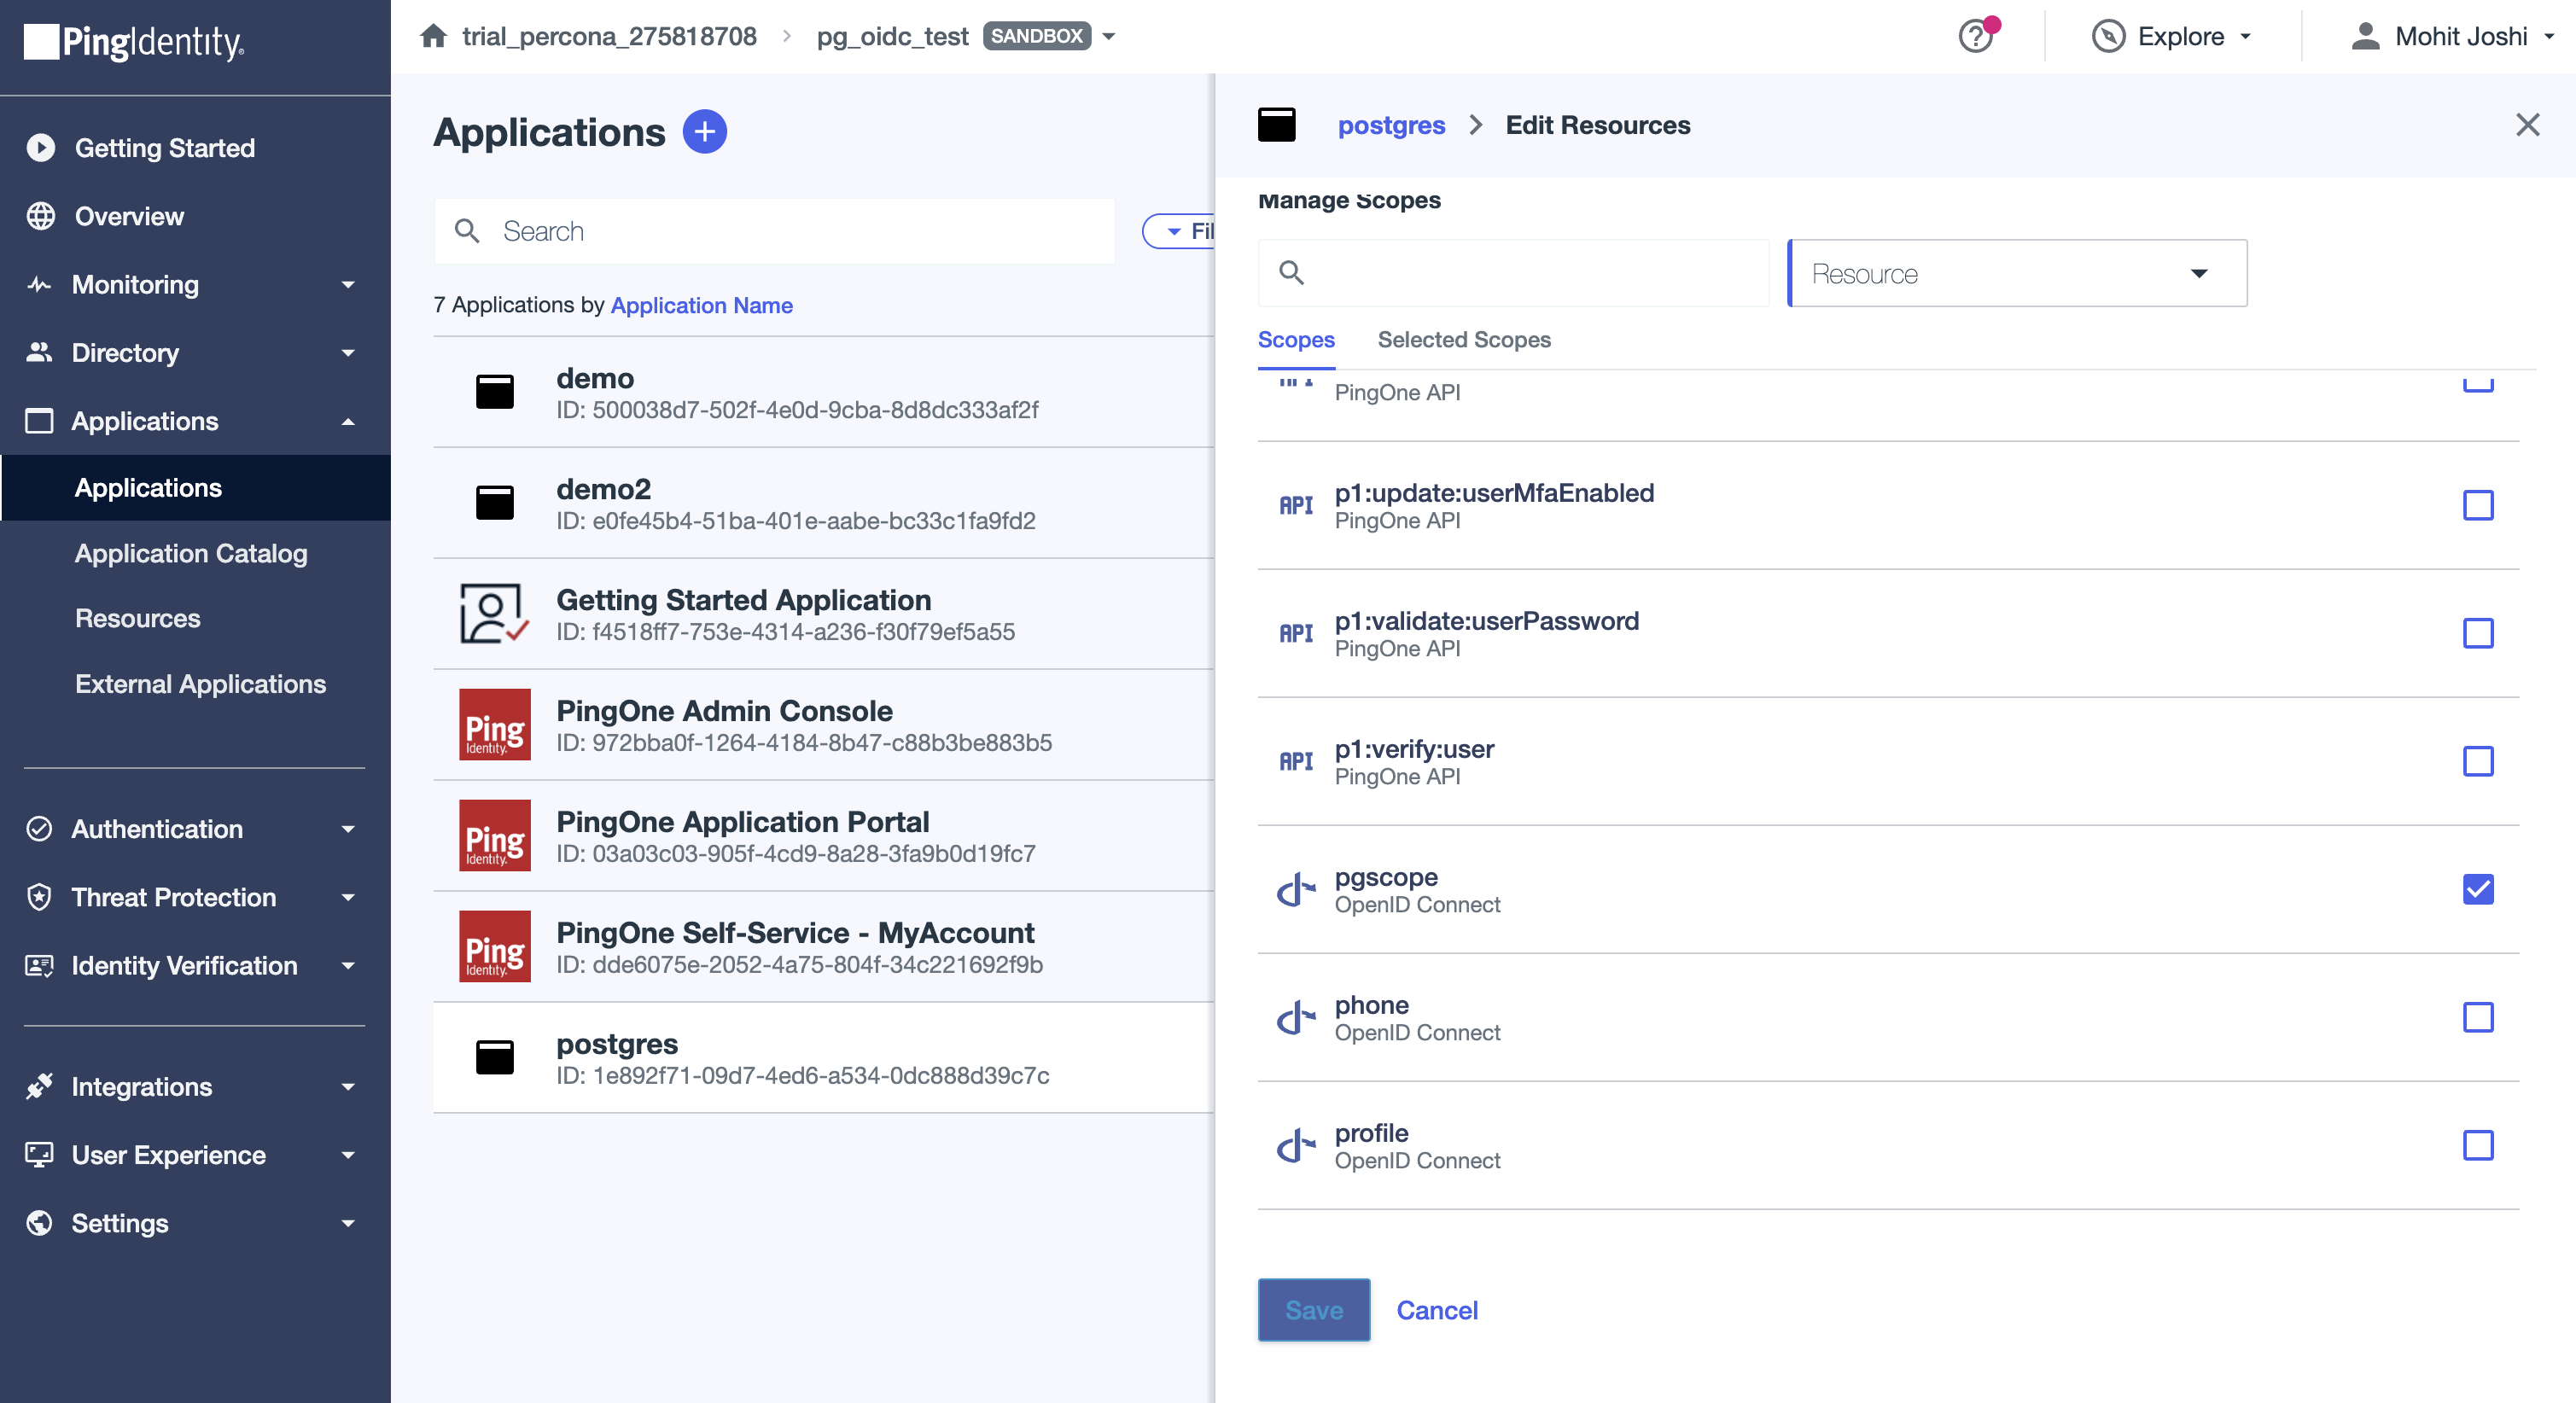Uncheck the pgscope scope checkbox

(2477, 889)
